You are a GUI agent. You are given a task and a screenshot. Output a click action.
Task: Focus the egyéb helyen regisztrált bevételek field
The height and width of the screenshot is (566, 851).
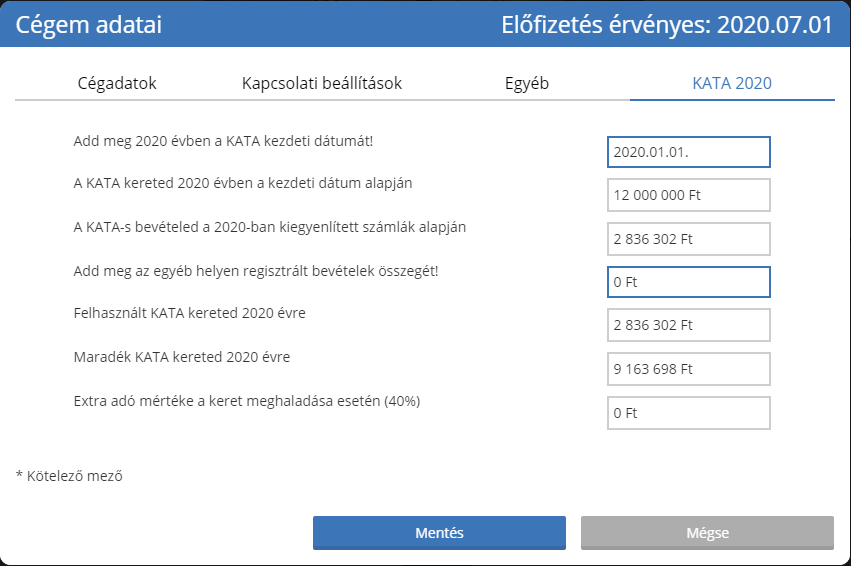688,282
